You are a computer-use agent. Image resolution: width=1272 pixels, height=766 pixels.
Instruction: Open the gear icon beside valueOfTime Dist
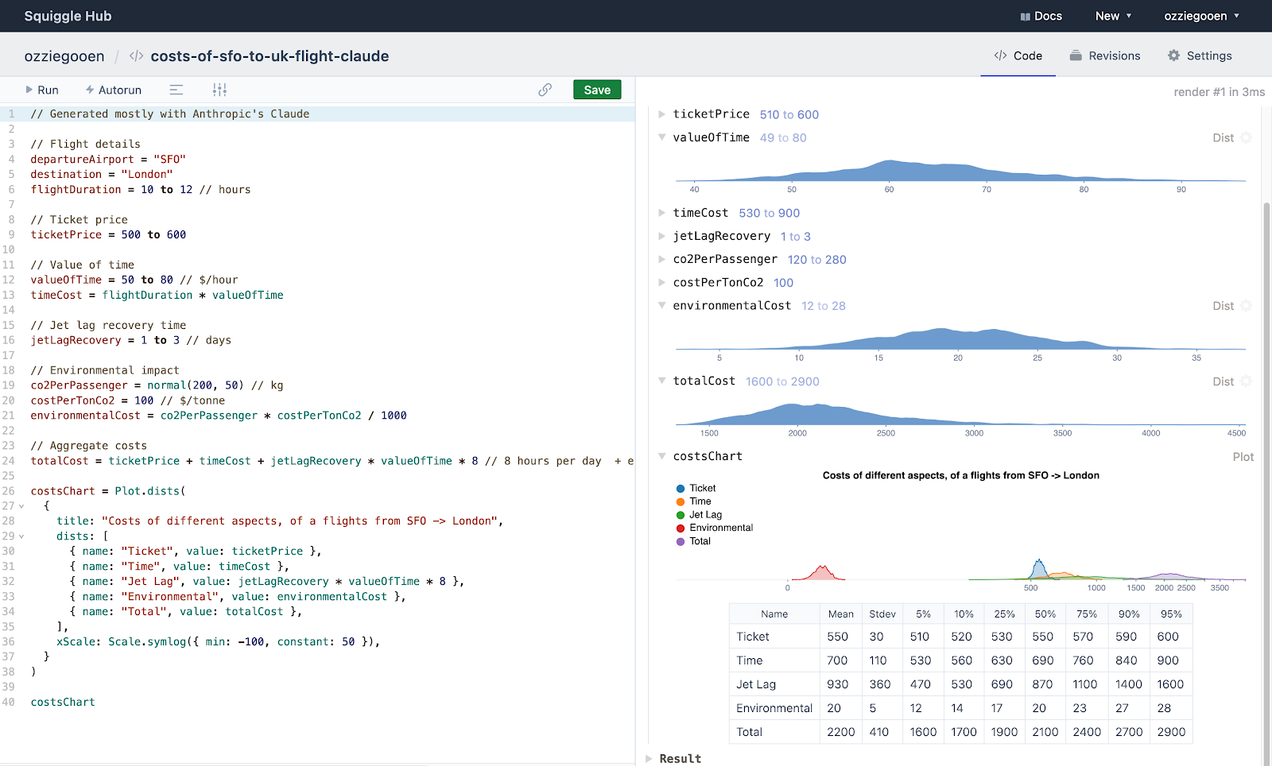click(x=1248, y=137)
